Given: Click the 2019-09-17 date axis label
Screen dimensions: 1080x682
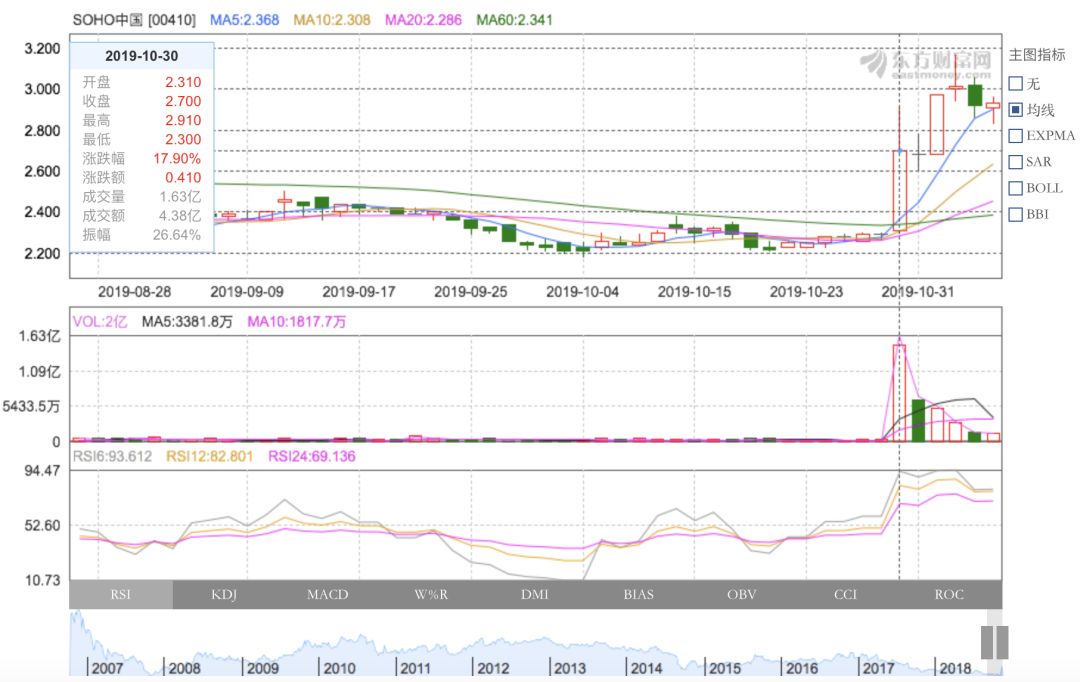Looking at the screenshot, I should point(359,292).
